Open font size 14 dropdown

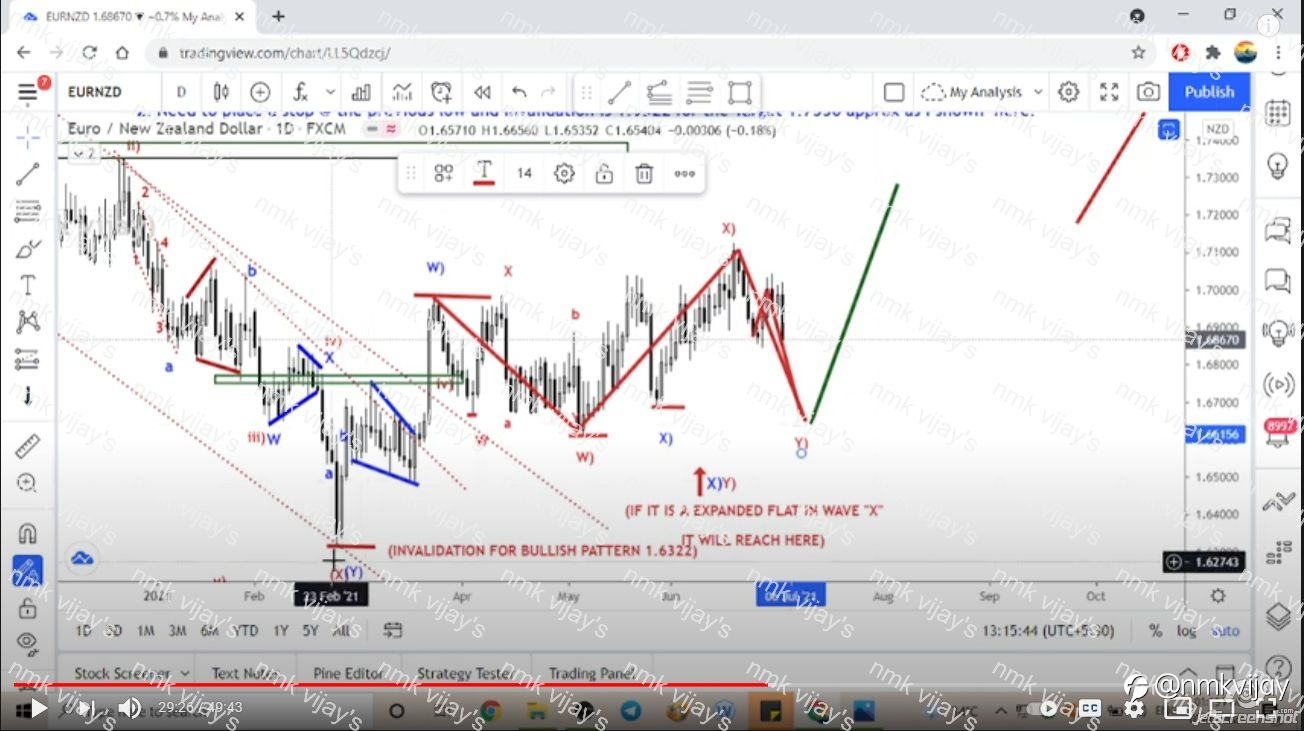(x=524, y=174)
